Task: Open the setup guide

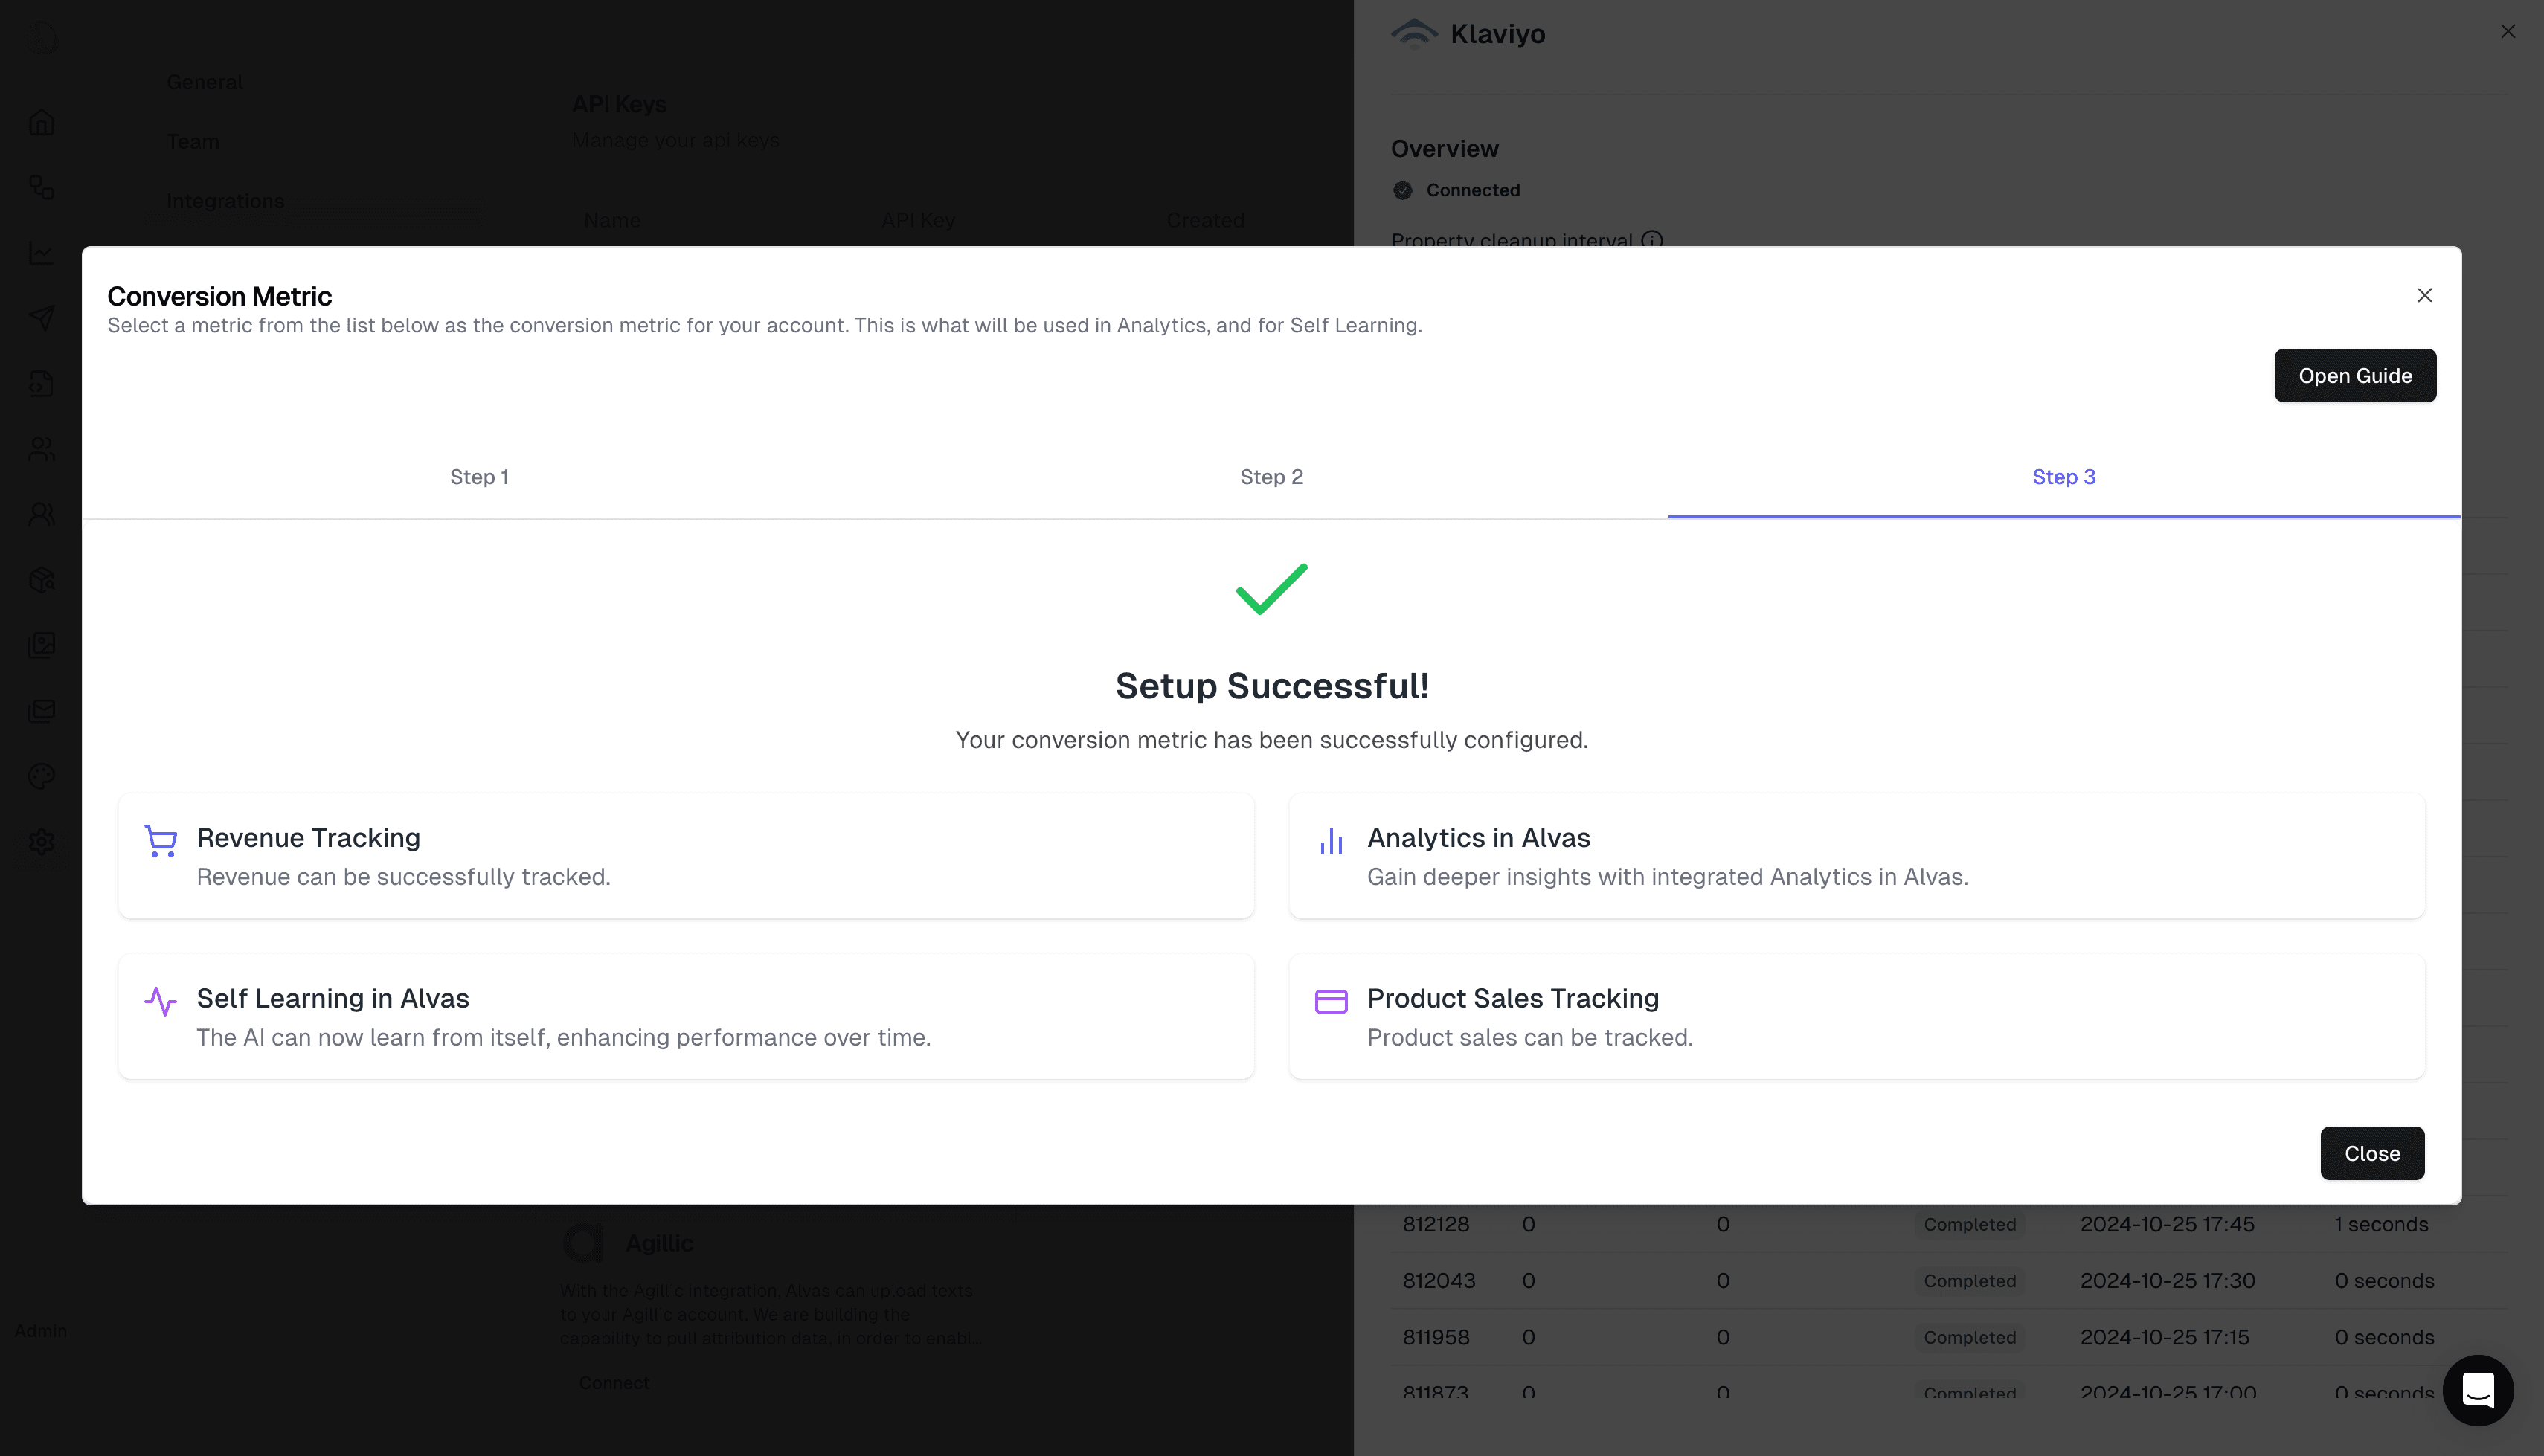Action: (x=2355, y=375)
